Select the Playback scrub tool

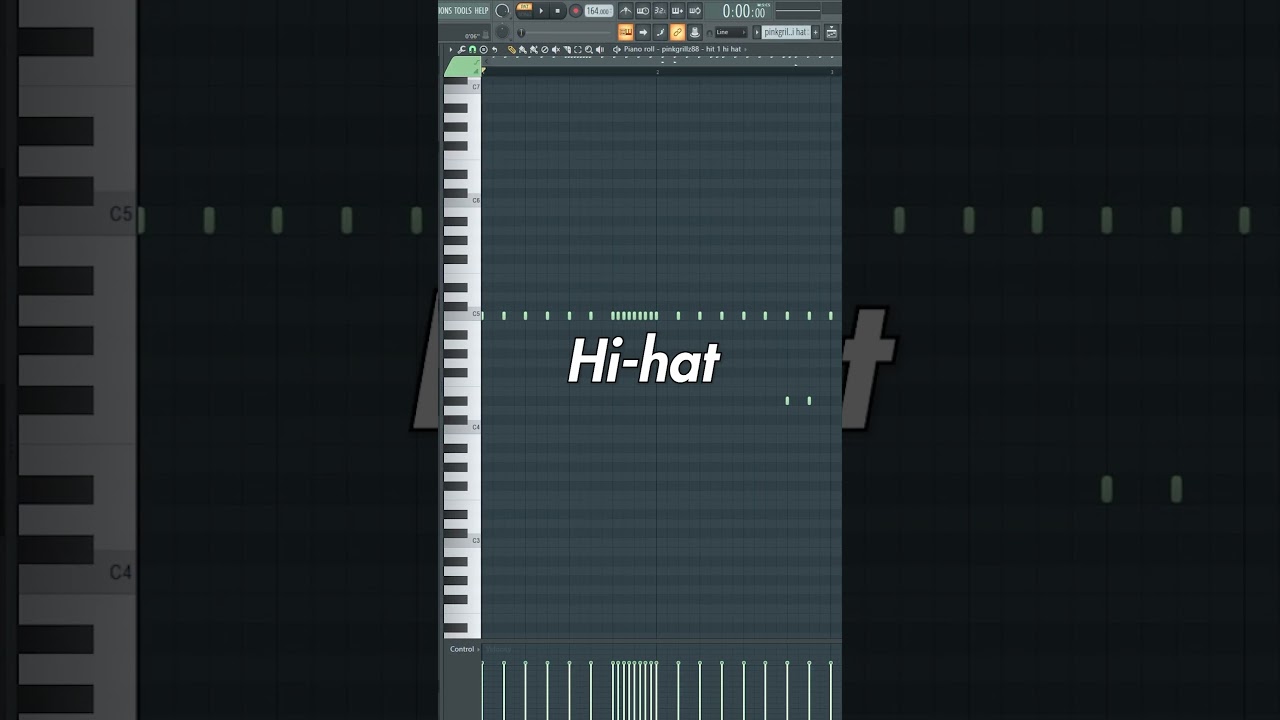pos(600,50)
